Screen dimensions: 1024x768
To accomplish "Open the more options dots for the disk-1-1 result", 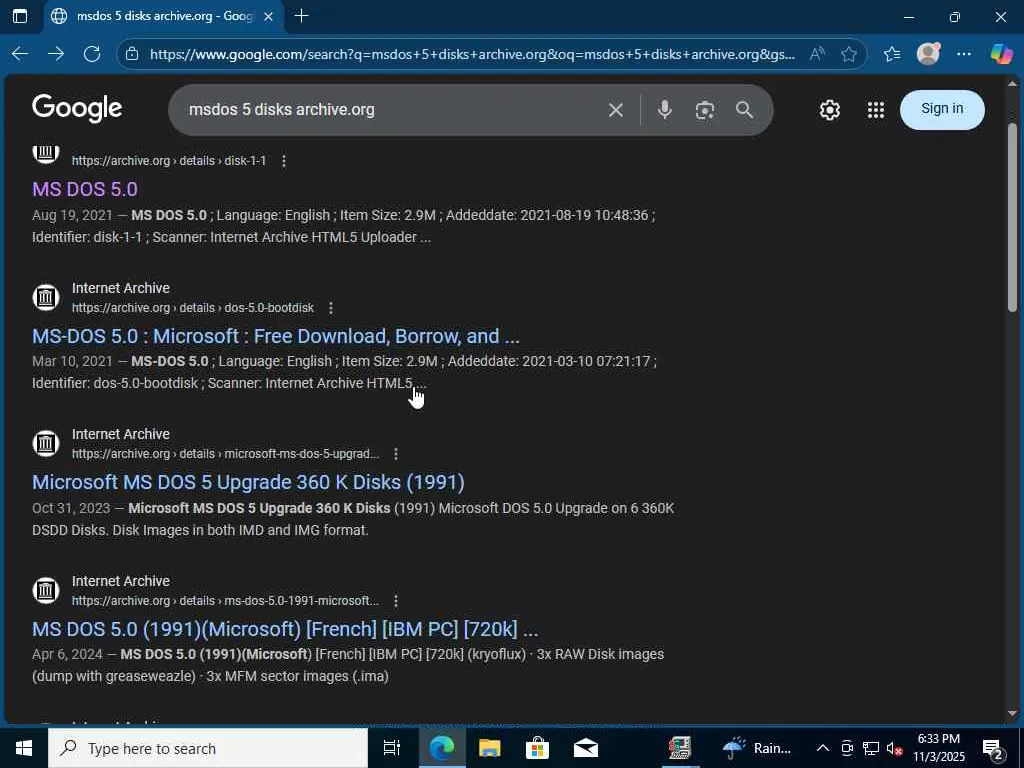I will click(283, 161).
